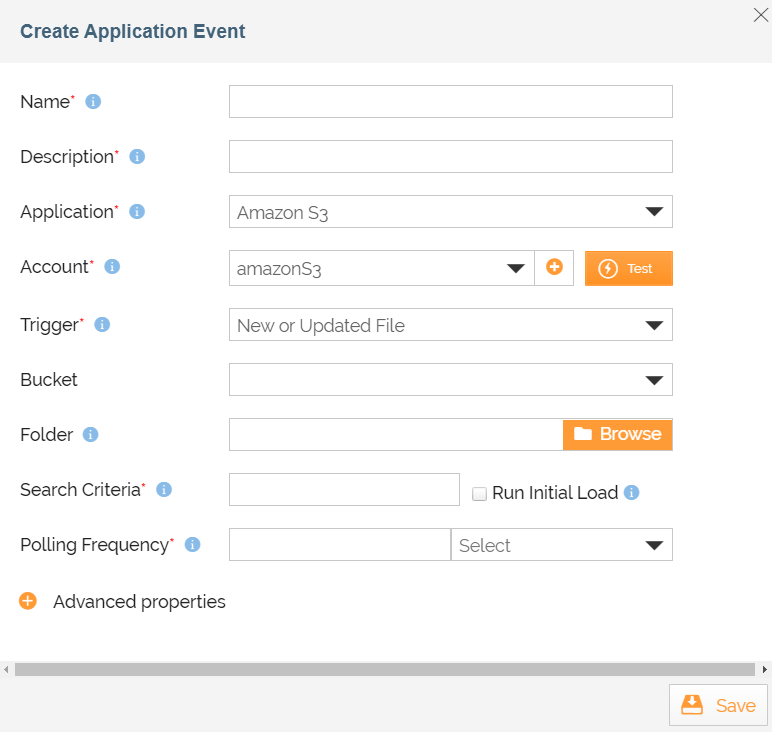Click the info icon beside Description
772x732 pixels.
pyautogui.click(x=138, y=157)
